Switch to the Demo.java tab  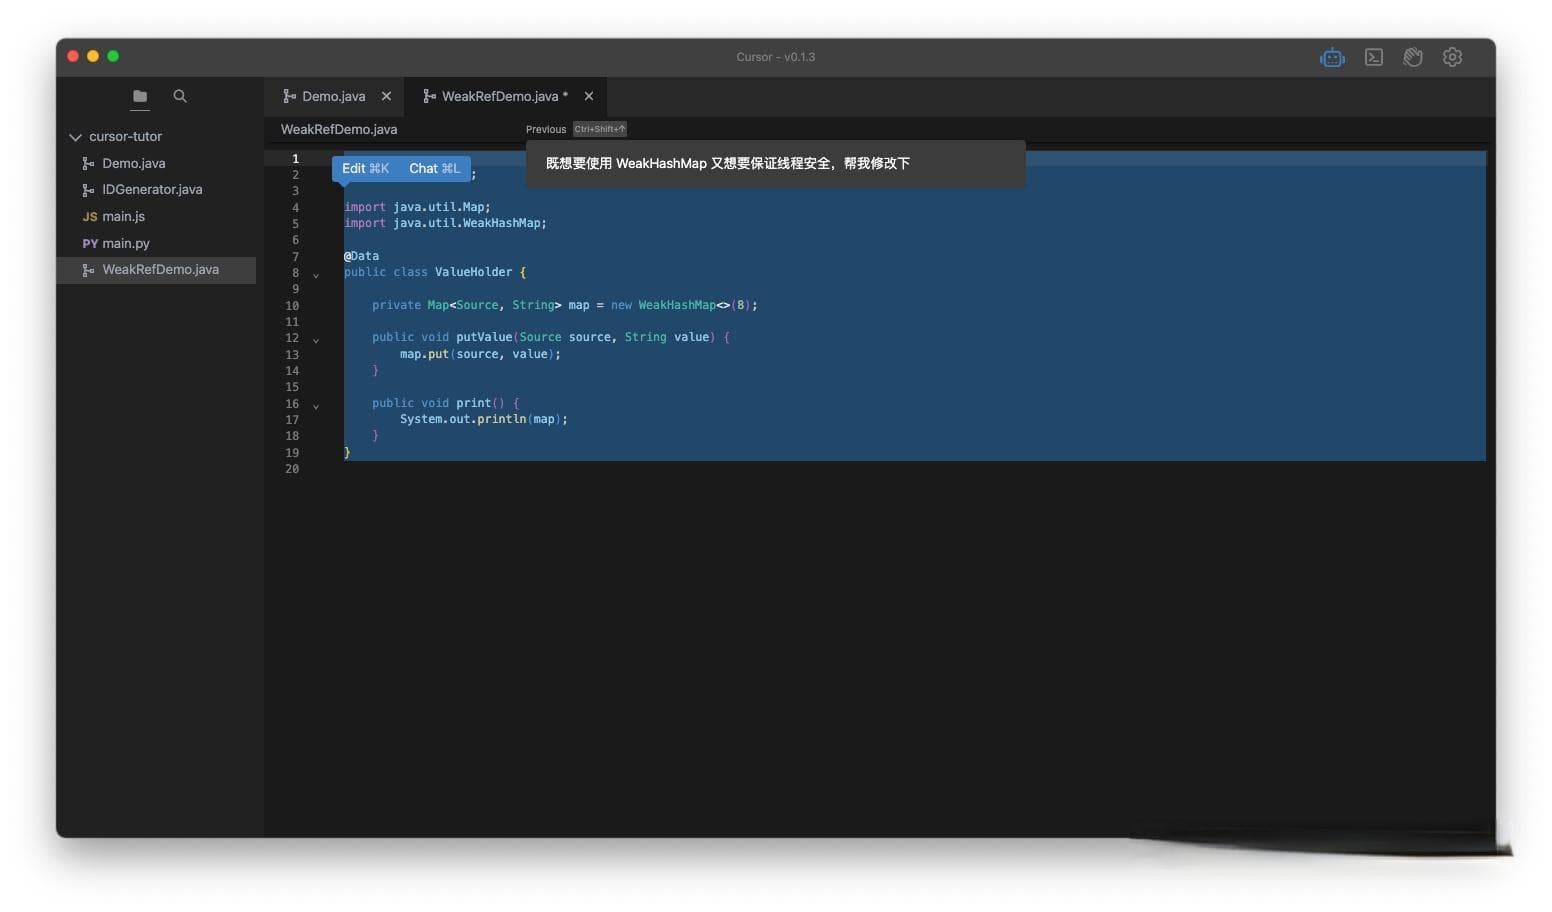point(335,96)
